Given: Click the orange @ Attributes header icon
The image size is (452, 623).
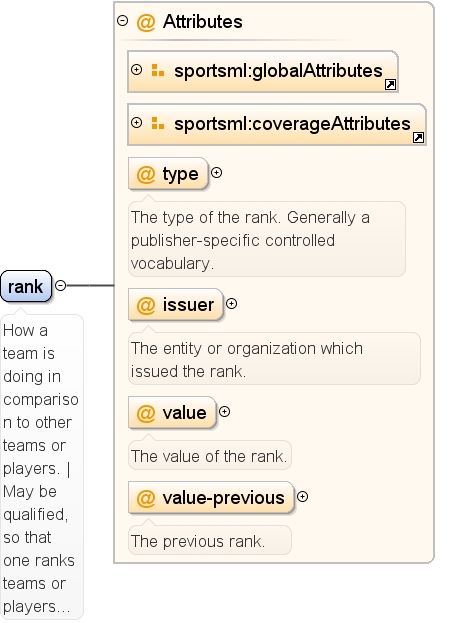Looking at the screenshot, I should (146, 22).
